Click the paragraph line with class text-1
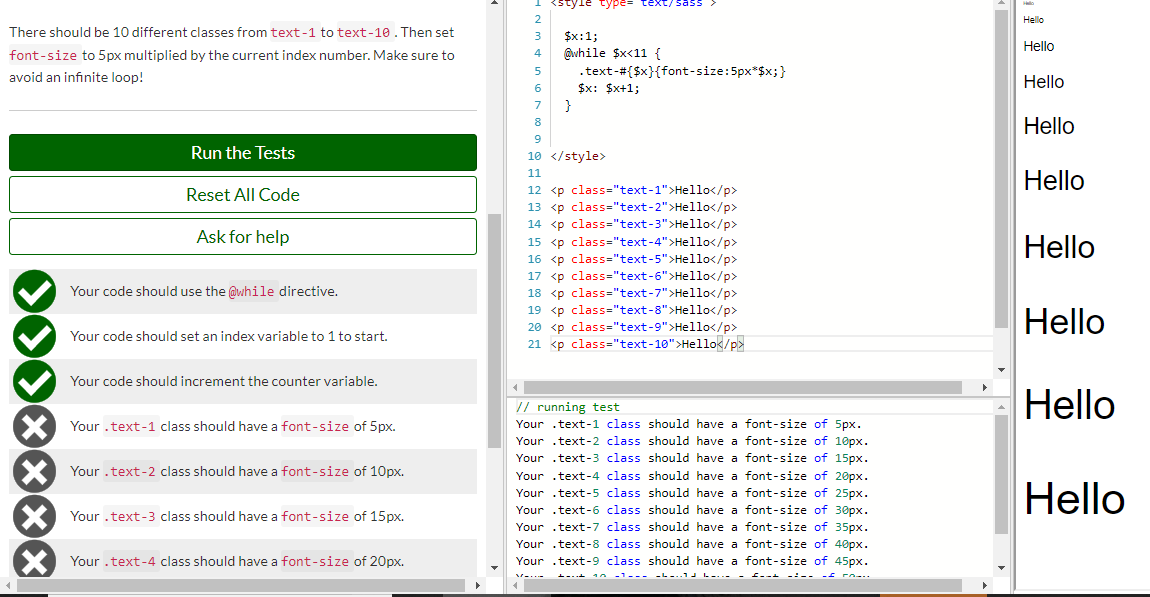This screenshot has width=1150, height=597. pyautogui.click(x=644, y=190)
